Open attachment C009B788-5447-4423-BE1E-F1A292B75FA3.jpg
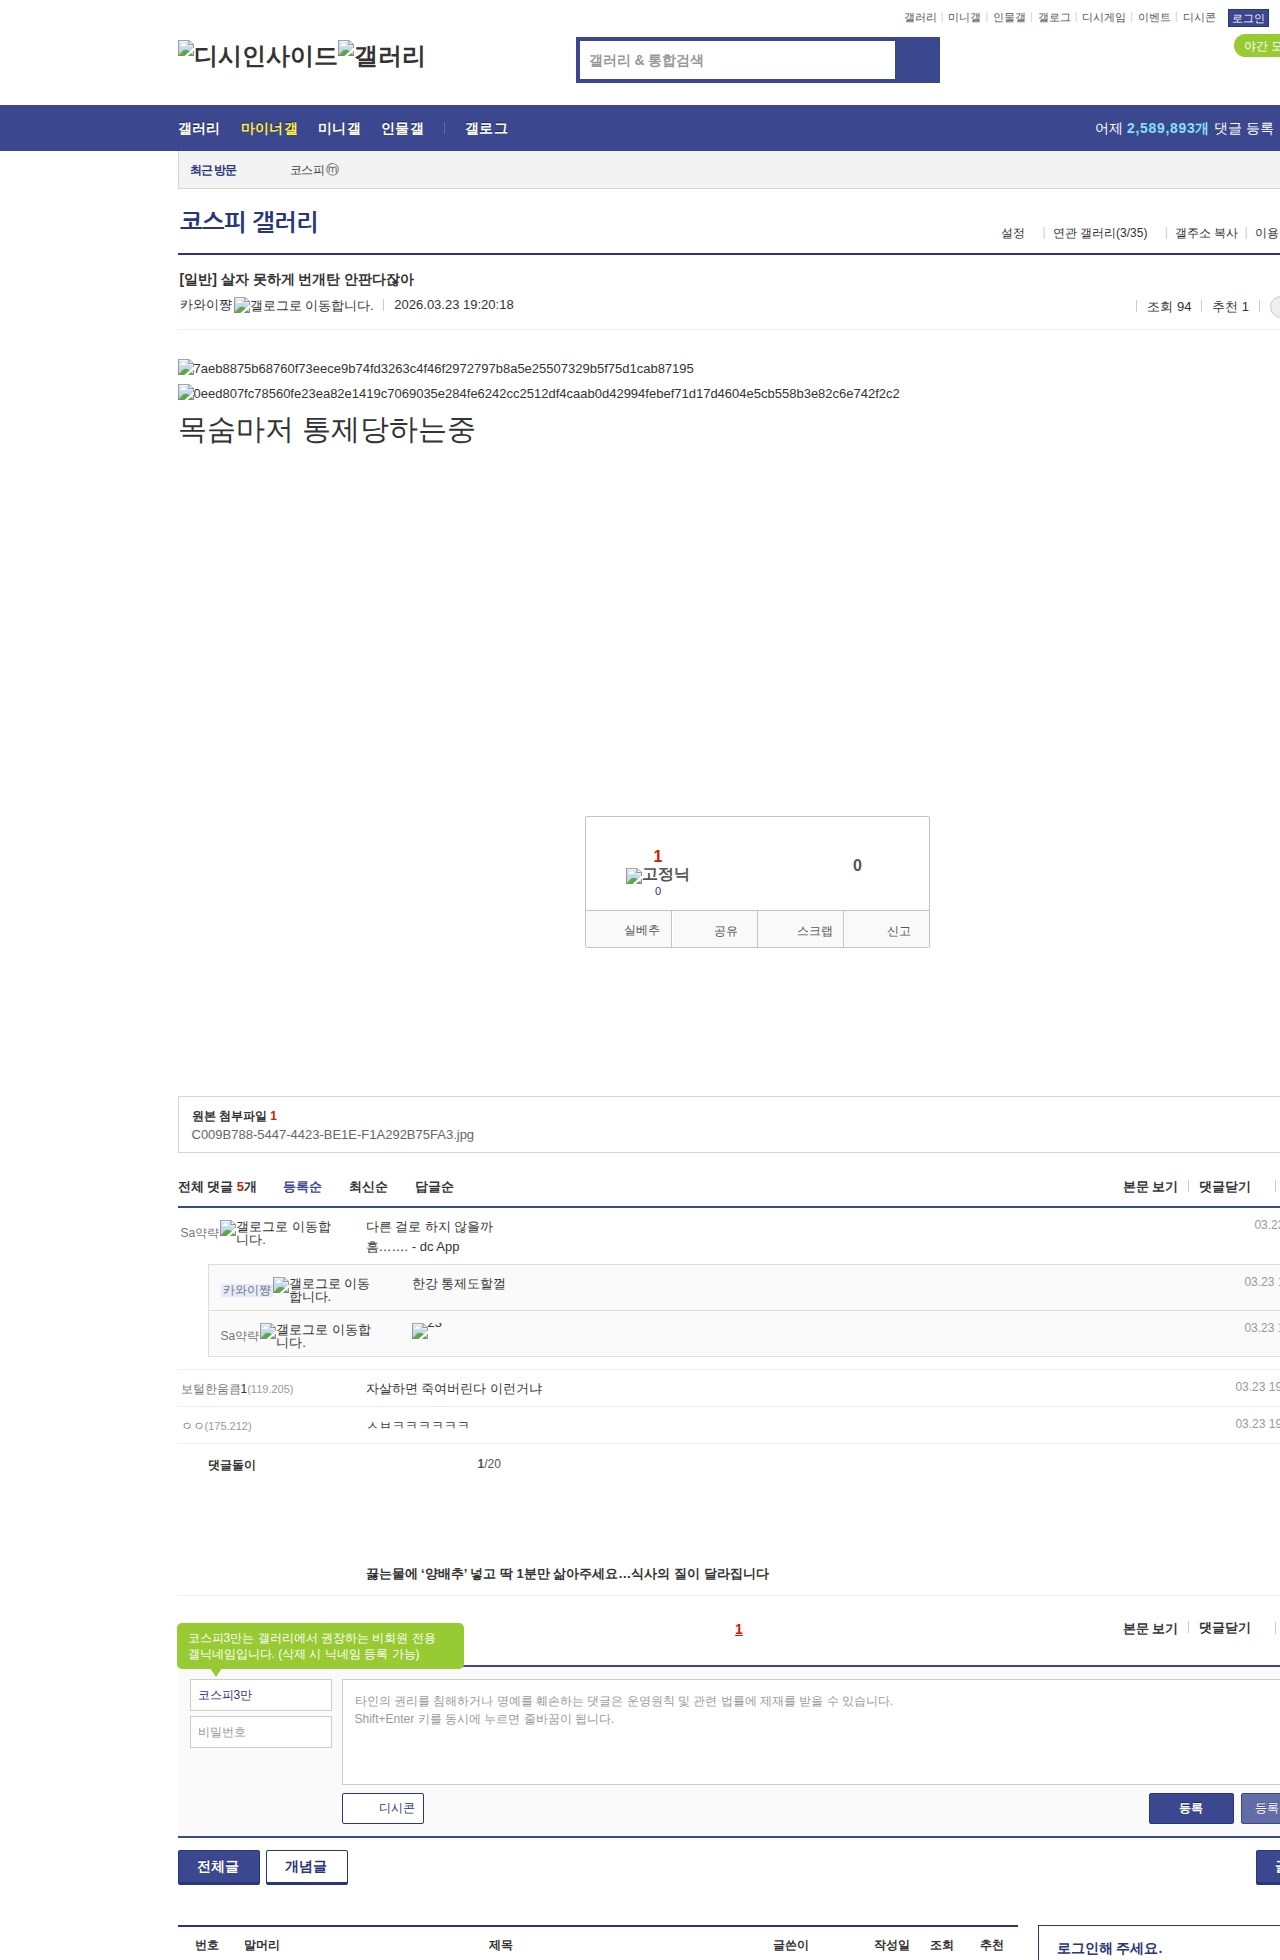Image resolution: width=1280 pixels, height=1960 pixels. [x=332, y=1135]
